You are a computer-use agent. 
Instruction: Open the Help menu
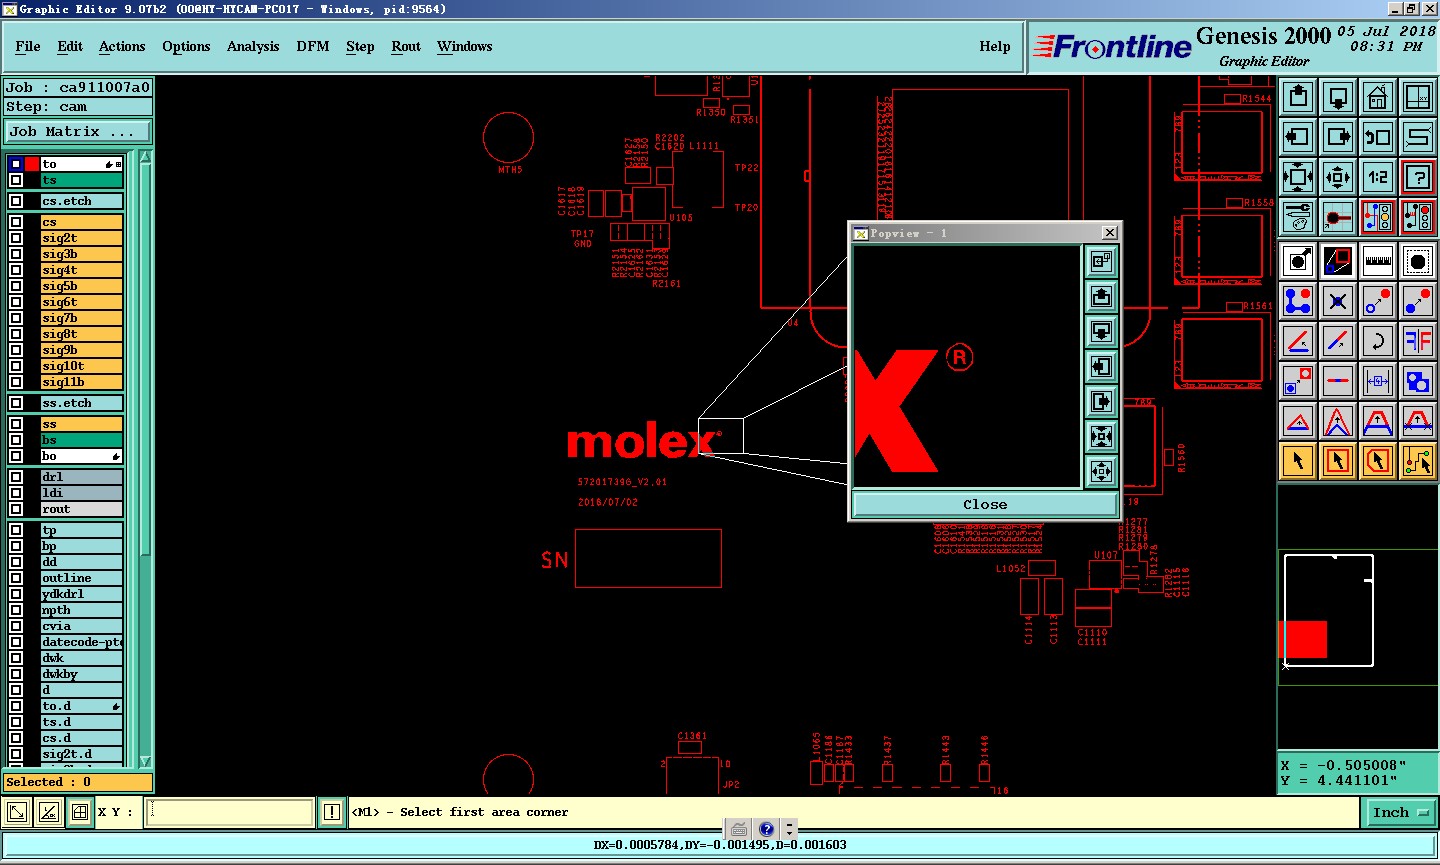[995, 46]
